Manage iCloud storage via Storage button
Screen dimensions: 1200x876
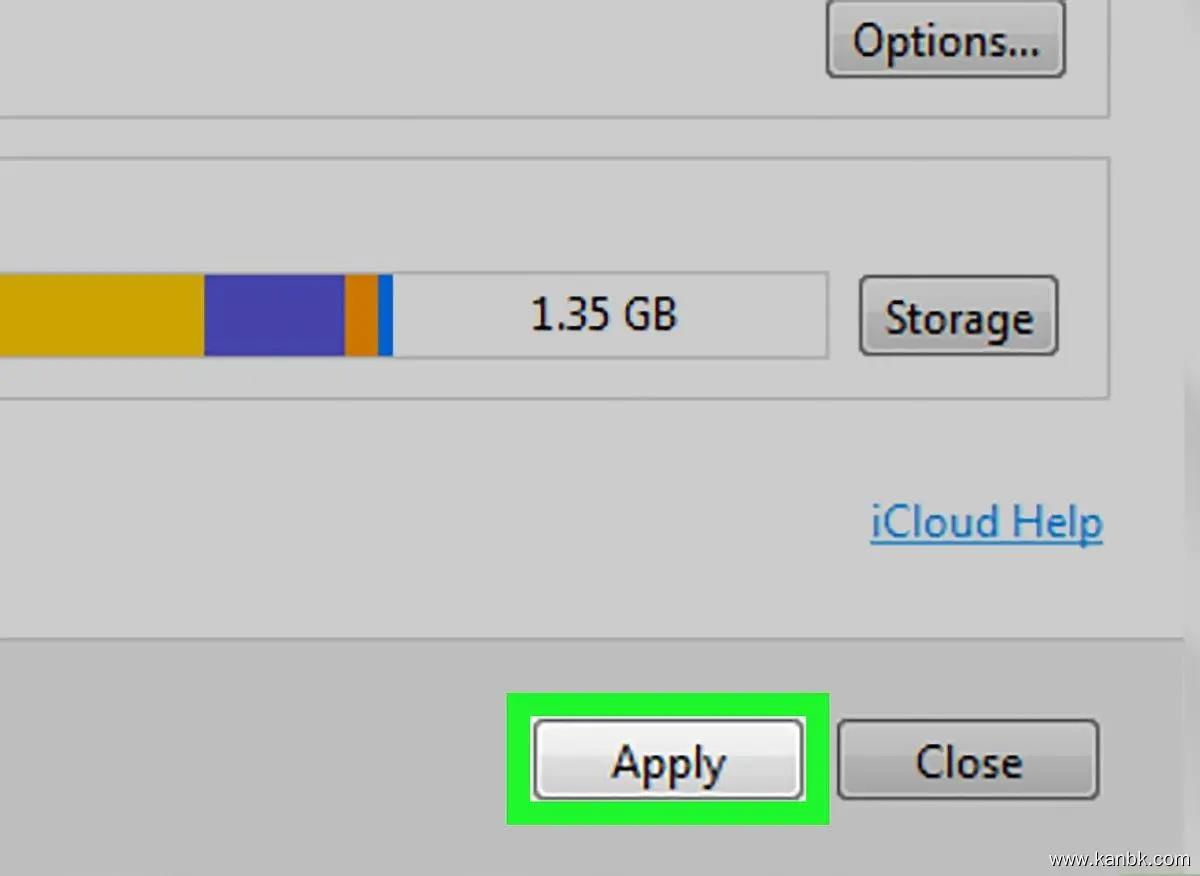coord(958,317)
